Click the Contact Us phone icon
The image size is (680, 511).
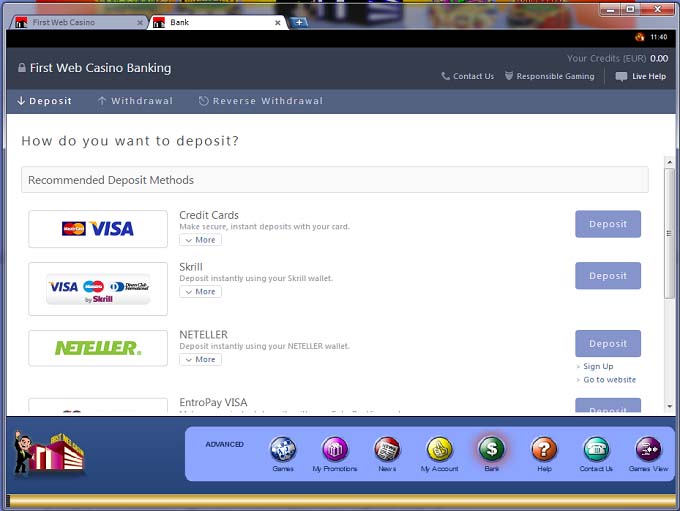point(596,449)
